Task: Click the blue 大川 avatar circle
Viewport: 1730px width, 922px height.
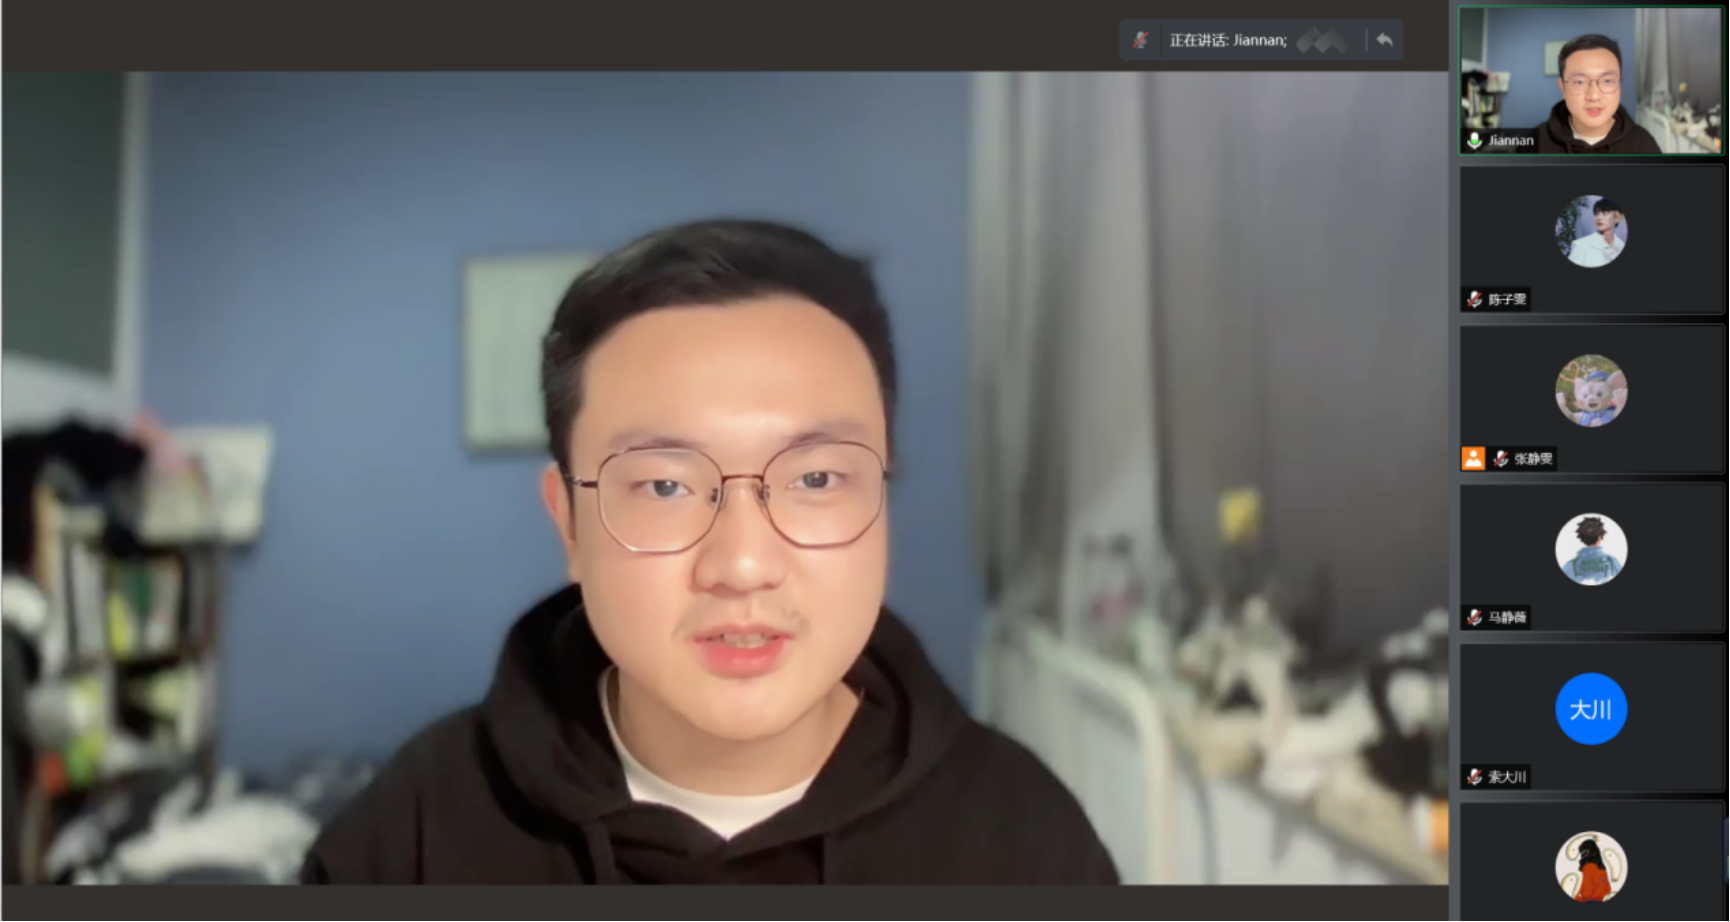Action: (1590, 709)
